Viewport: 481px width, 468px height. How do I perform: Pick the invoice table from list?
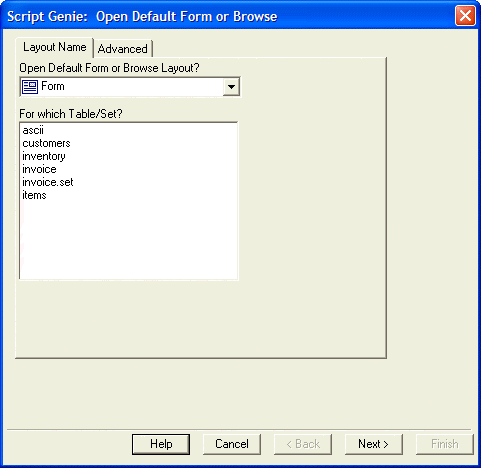click(x=39, y=169)
